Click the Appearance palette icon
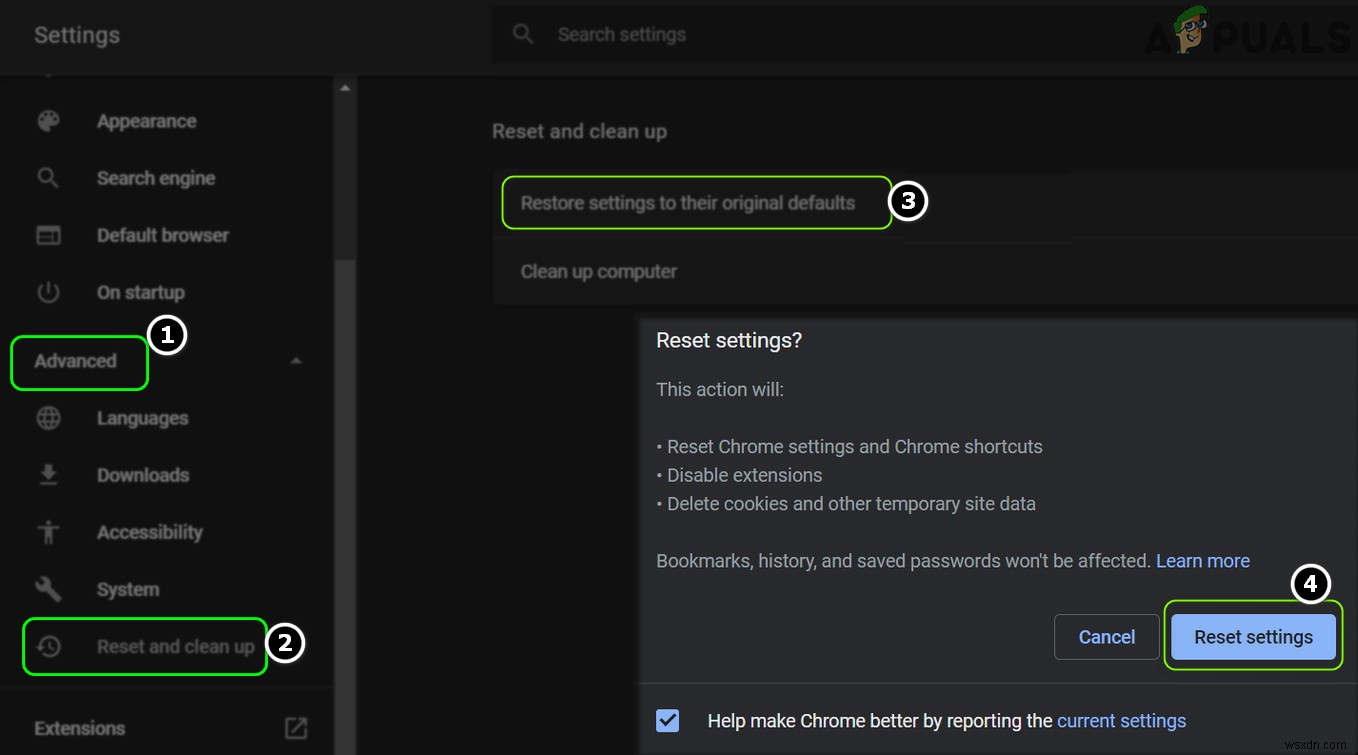 point(48,121)
